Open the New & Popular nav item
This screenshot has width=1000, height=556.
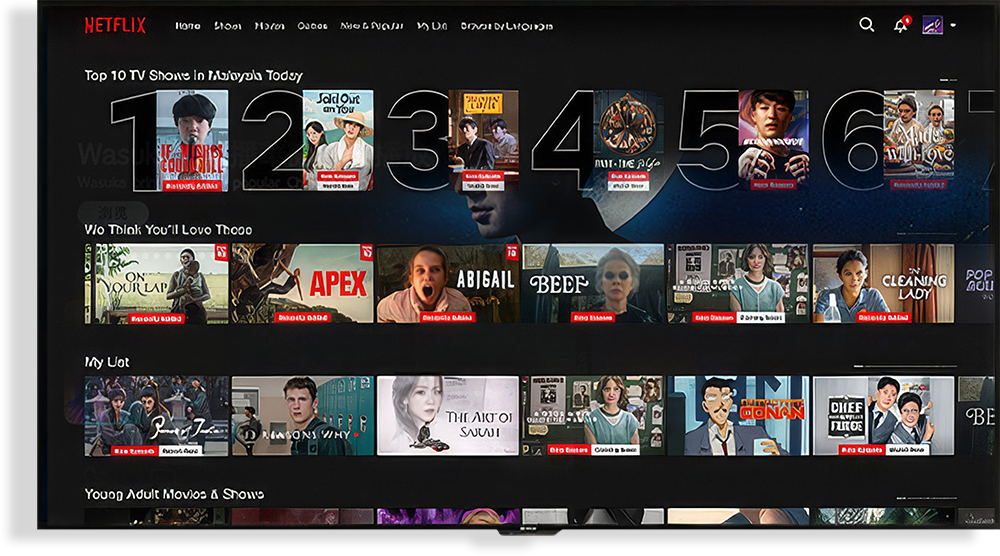372,26
